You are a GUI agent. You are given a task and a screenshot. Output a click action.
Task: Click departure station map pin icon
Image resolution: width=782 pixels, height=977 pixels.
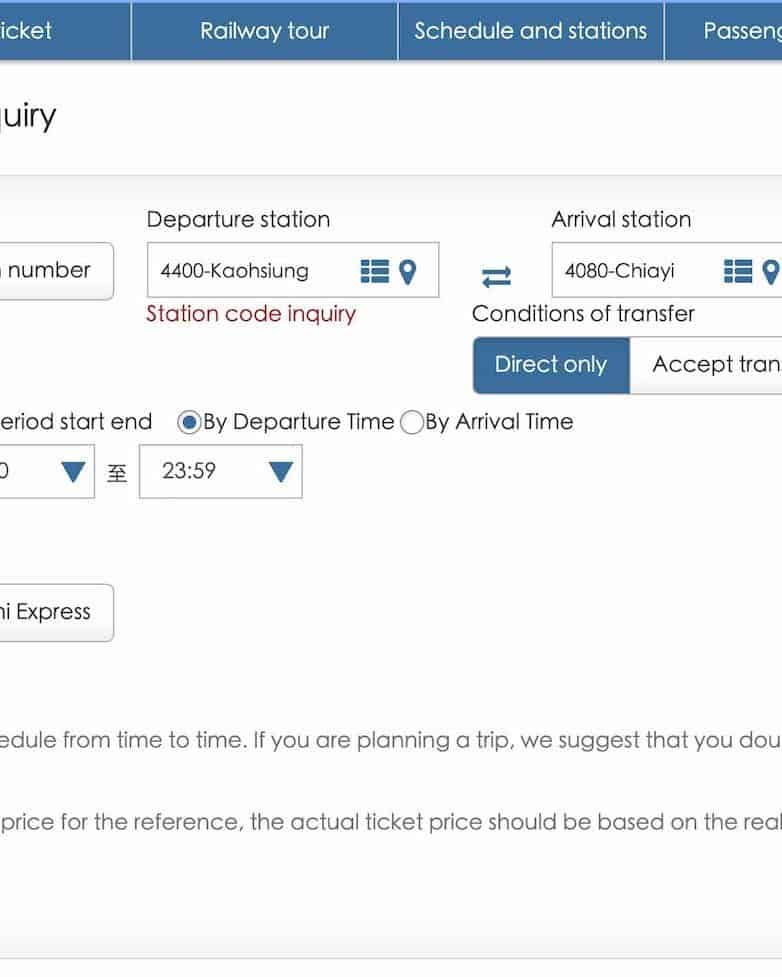coord(407,271)
